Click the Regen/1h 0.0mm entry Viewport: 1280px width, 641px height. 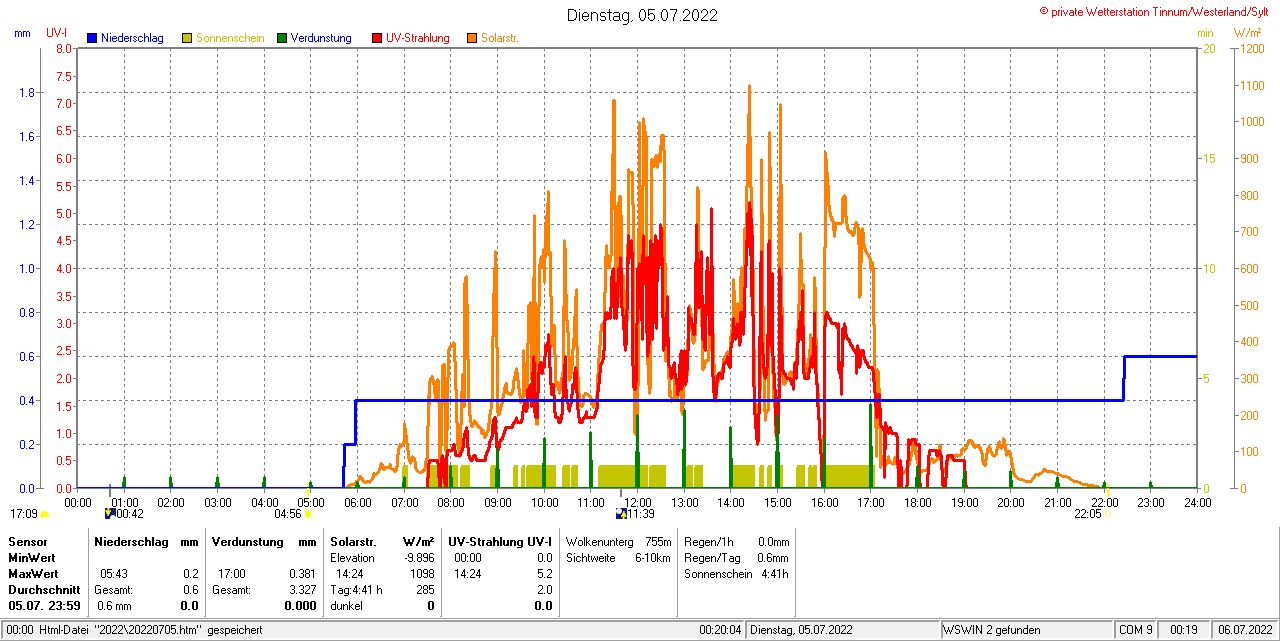pos(736,541)
